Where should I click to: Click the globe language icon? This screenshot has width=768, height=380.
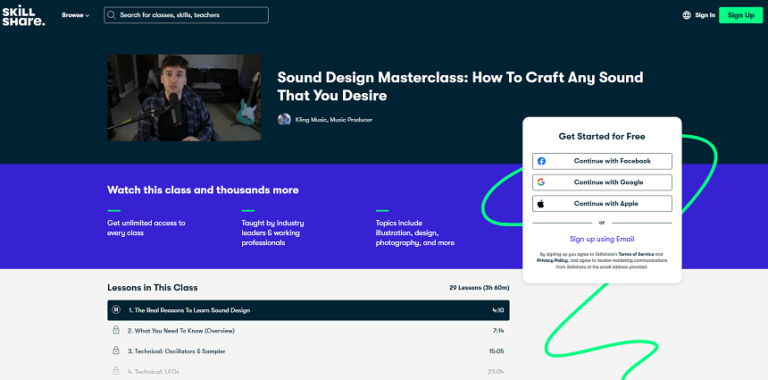coord(686,15)
